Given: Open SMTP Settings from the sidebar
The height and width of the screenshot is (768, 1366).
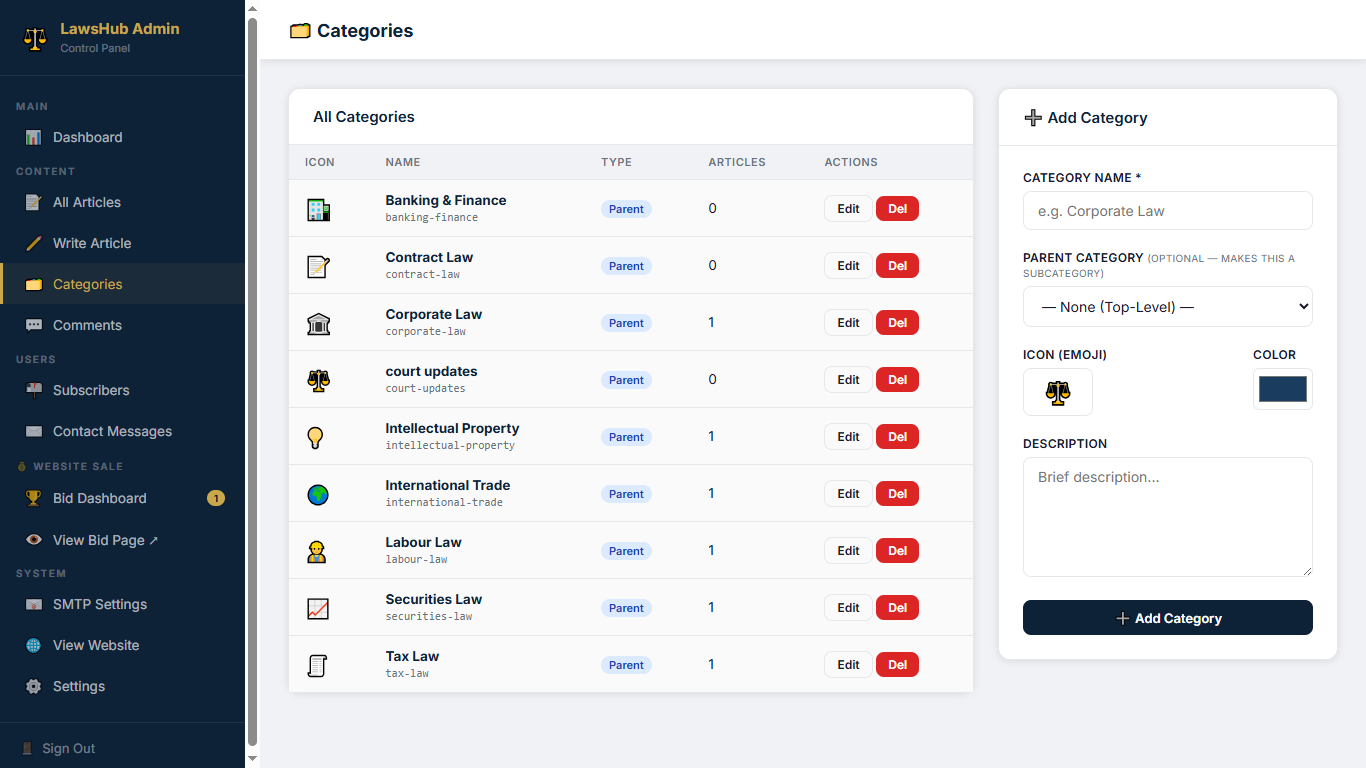Looking at the screenshot, I should pos(100,604).
